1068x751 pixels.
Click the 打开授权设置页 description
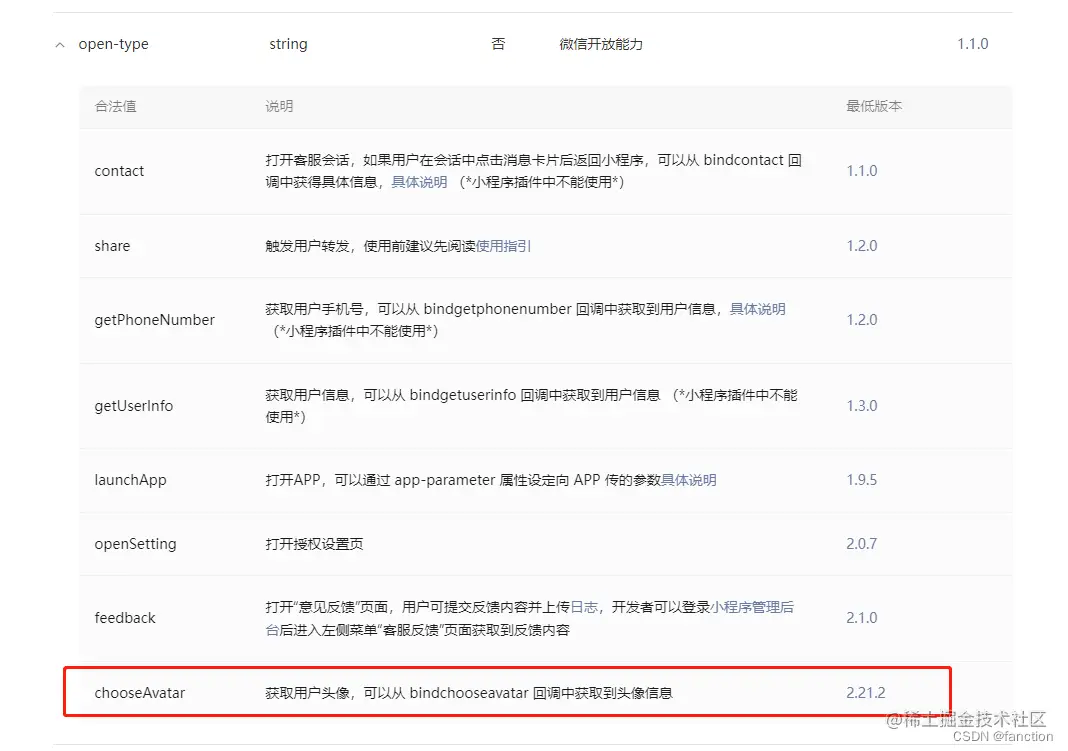314,544
